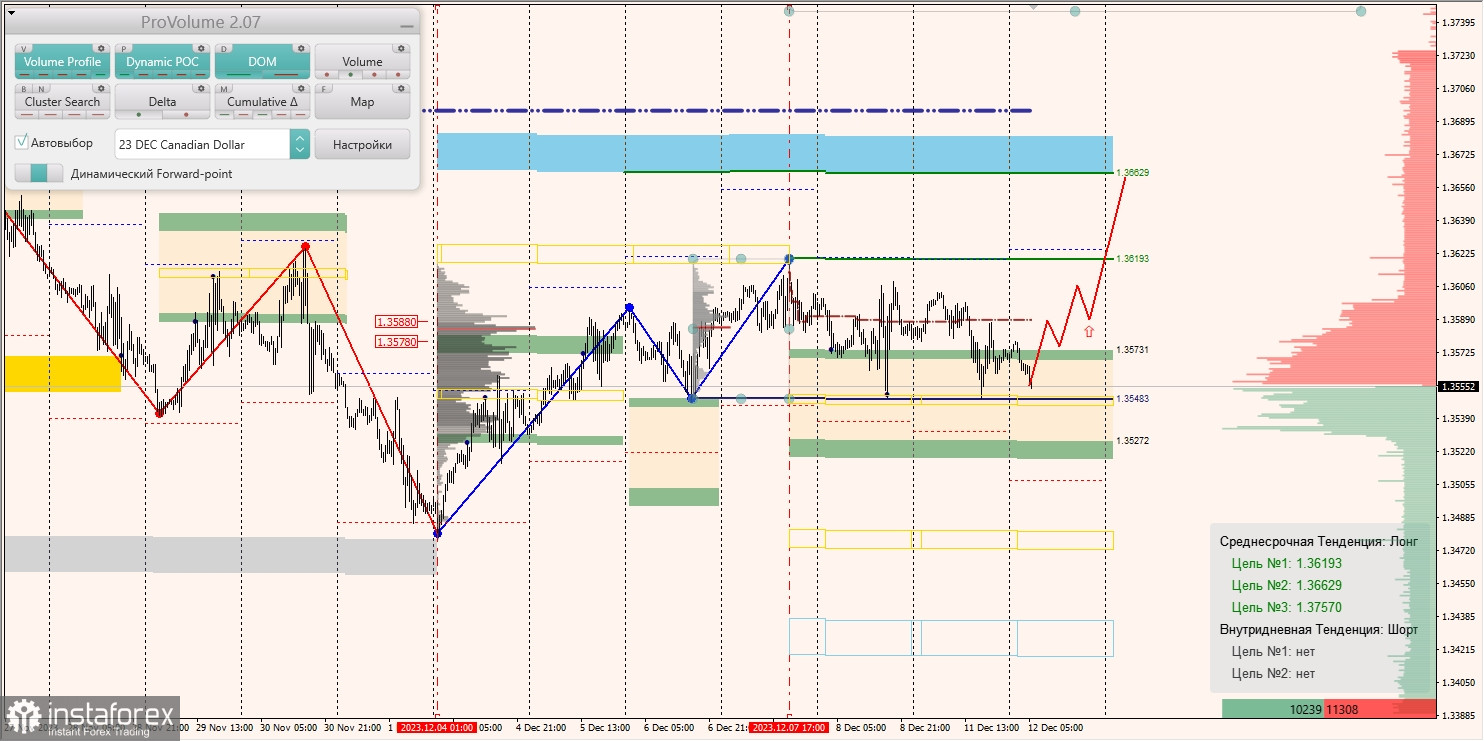This screenshot has width=1484, height=741.
Task: Select the 2023.12.04 01:00 date marker
Action: (437, 728)
